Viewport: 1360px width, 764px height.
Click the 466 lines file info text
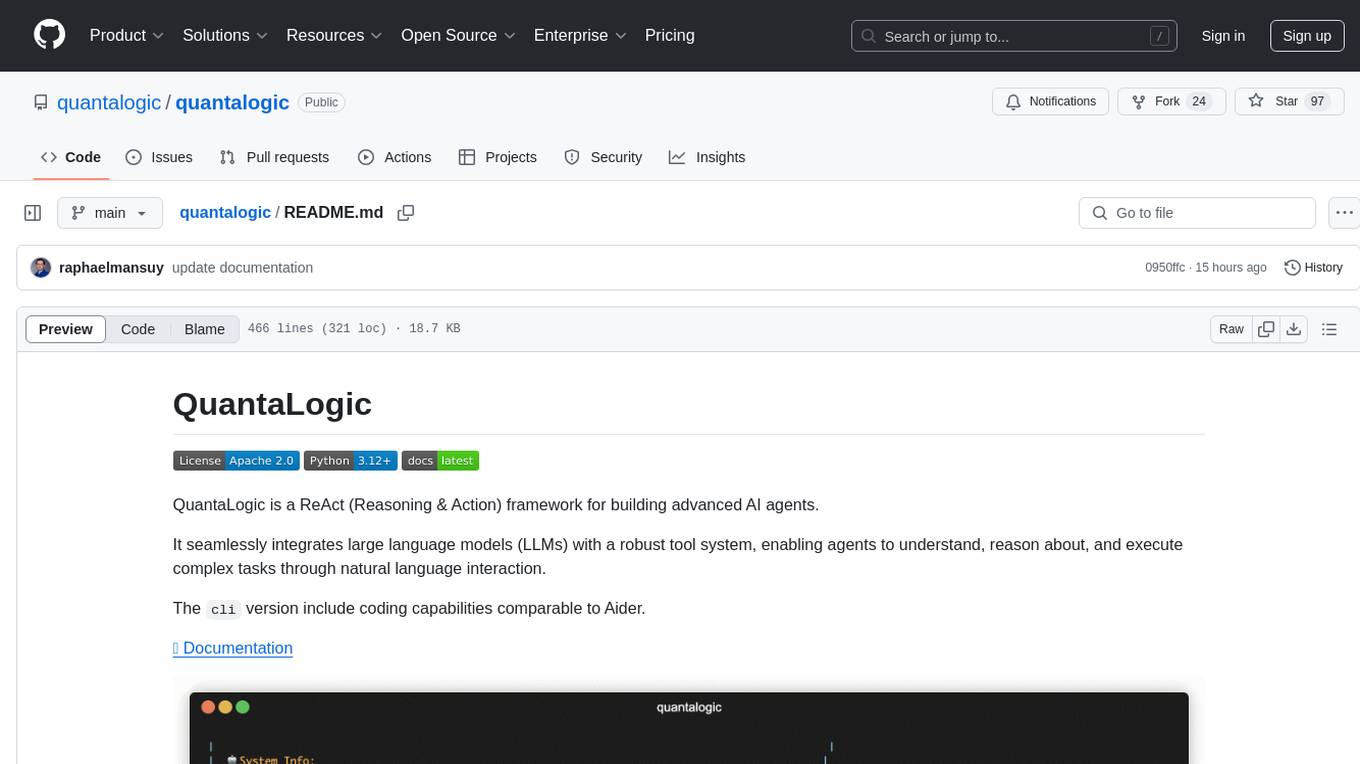click(x=354, y=329)
